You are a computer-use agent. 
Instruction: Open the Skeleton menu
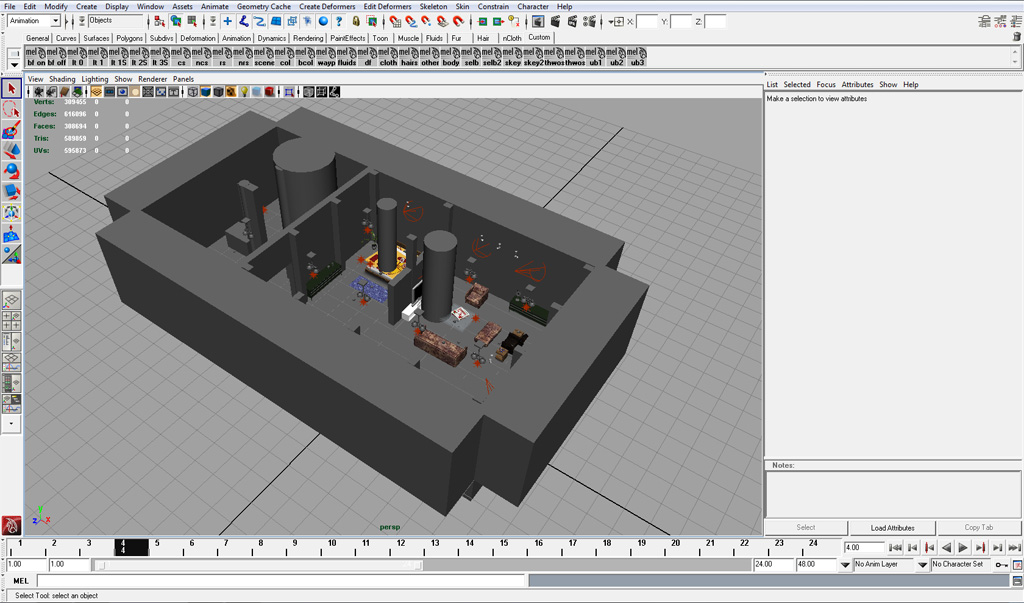[433, 7]
